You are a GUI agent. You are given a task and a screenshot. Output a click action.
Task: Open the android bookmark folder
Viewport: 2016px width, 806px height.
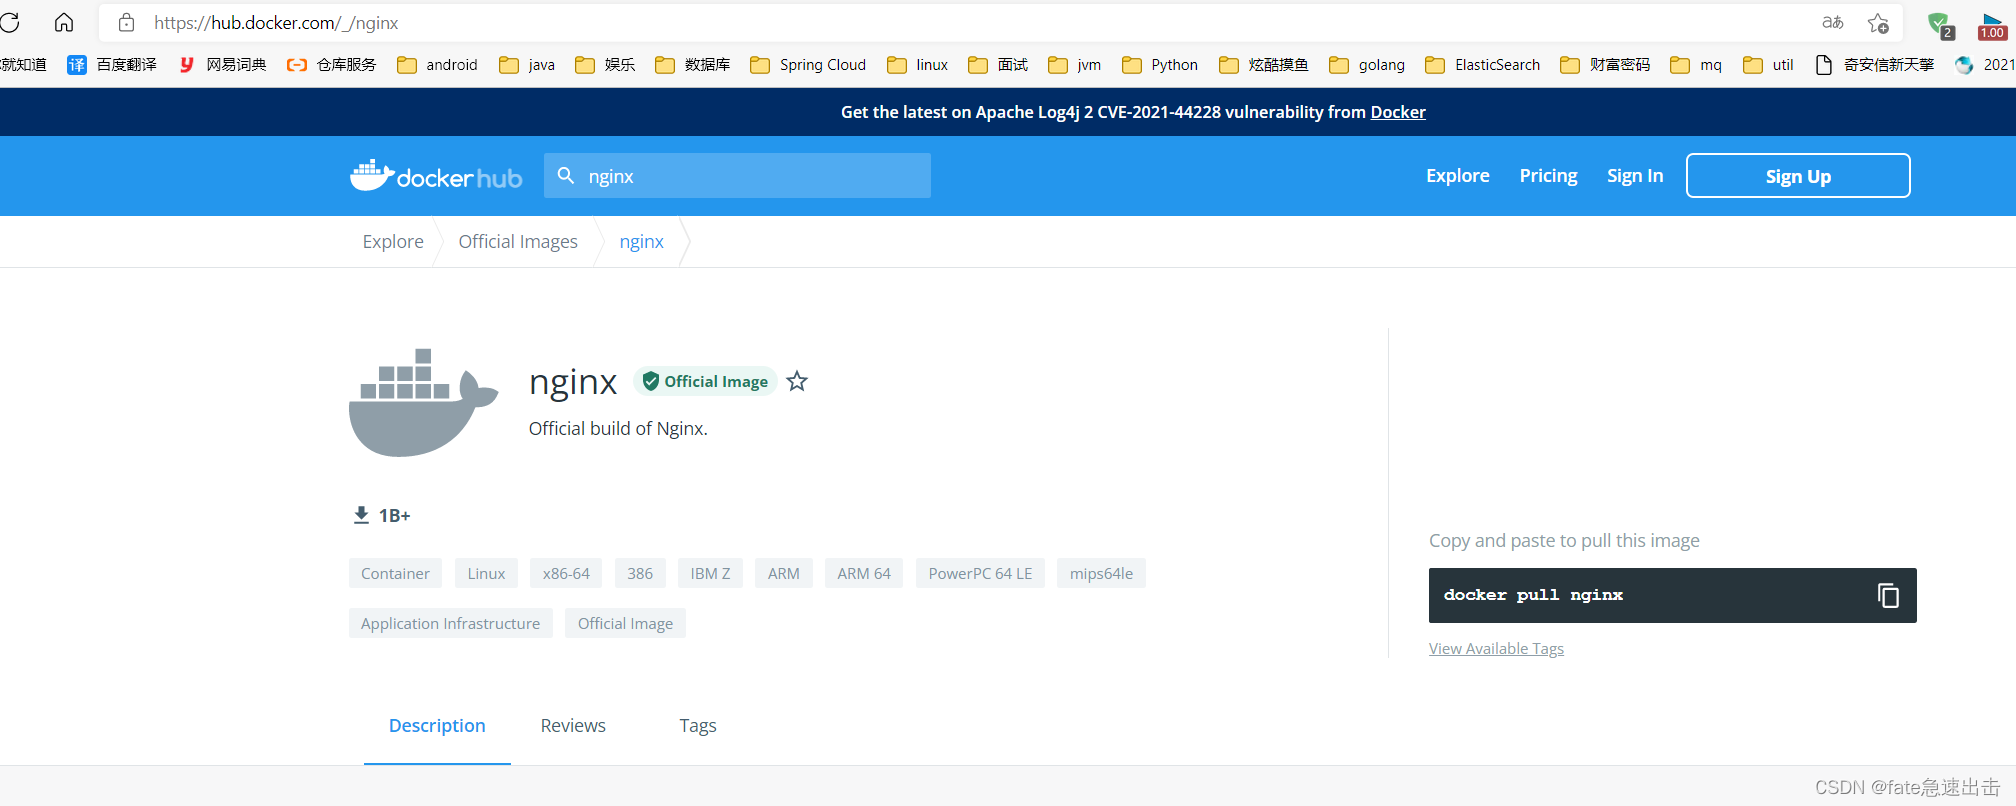pos(437,65)
